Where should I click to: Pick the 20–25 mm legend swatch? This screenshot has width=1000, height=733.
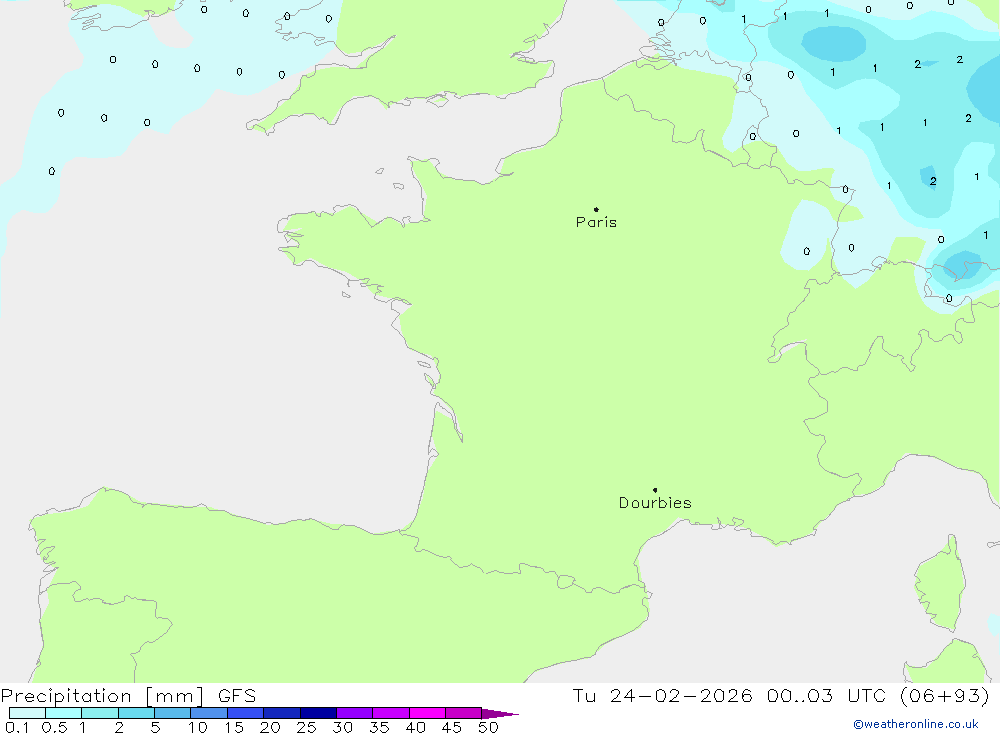281,713
